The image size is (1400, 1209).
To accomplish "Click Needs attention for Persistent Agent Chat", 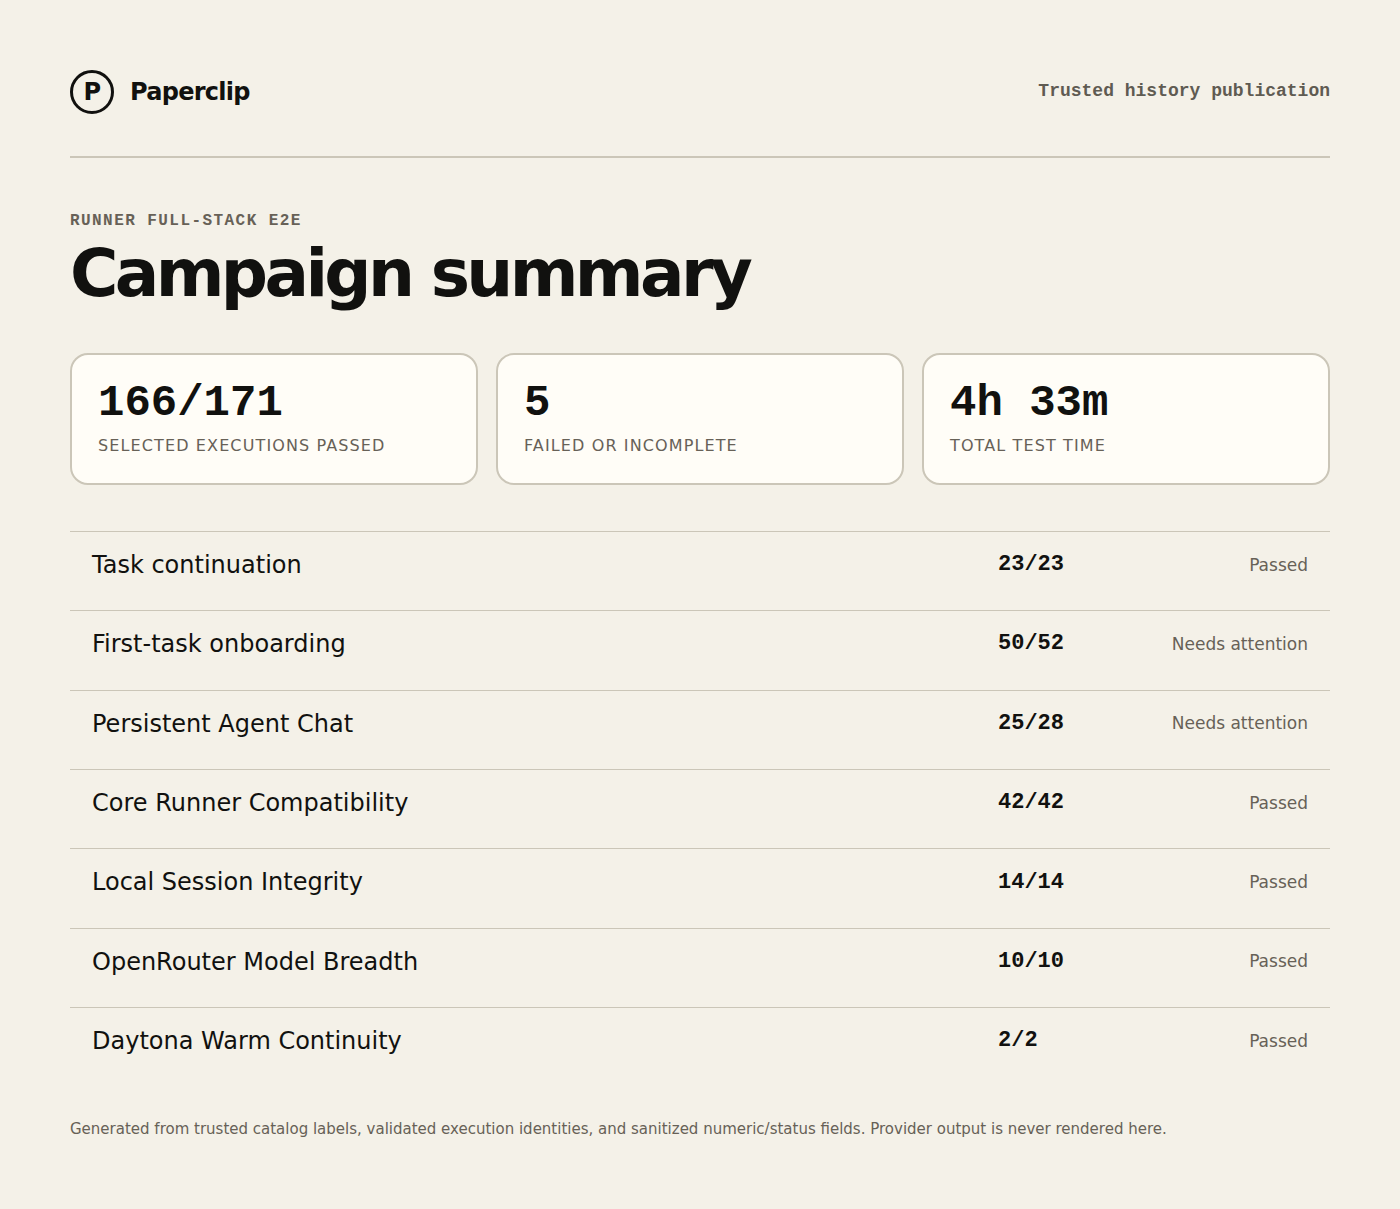I will click(x=1240, y=723).
